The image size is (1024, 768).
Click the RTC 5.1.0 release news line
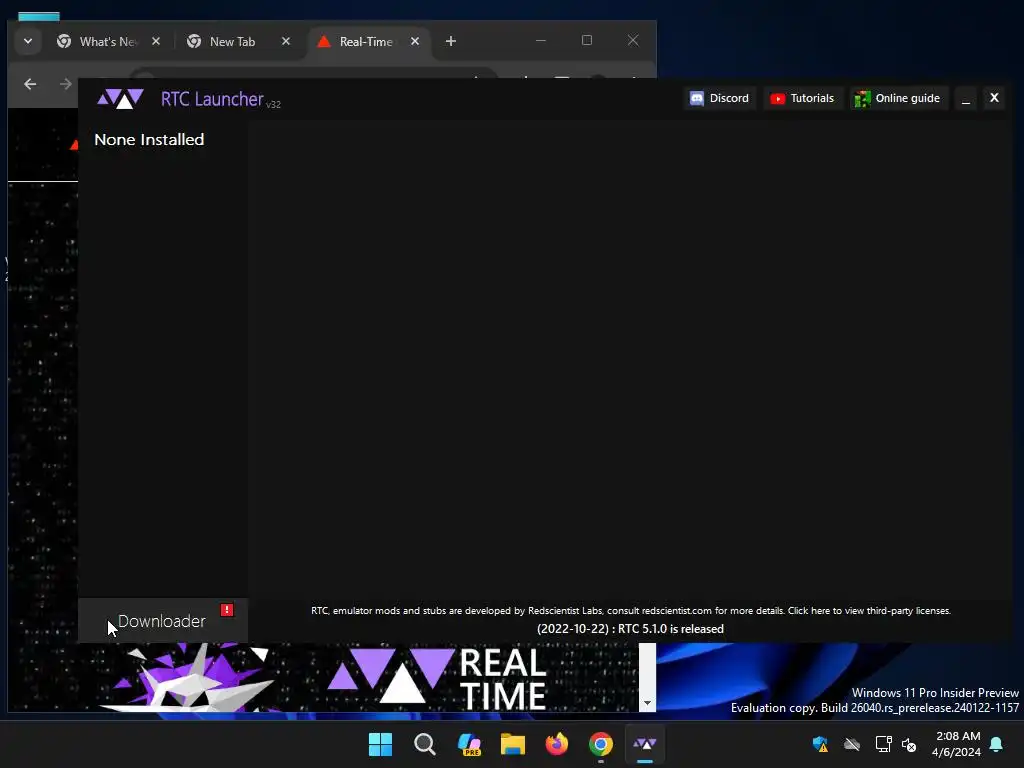pos(630,629)
